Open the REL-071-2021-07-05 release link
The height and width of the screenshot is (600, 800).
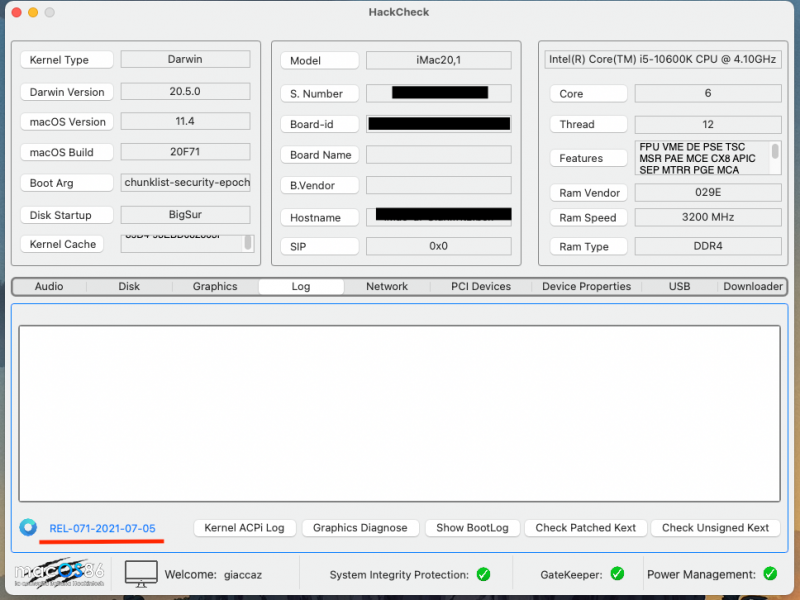point(102,528)
